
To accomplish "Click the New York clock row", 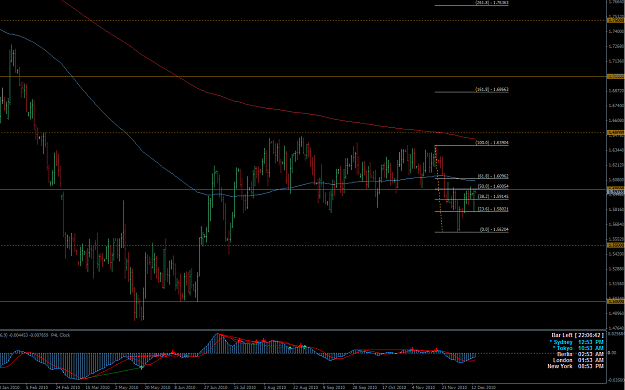I will click(x=575, y=366).
